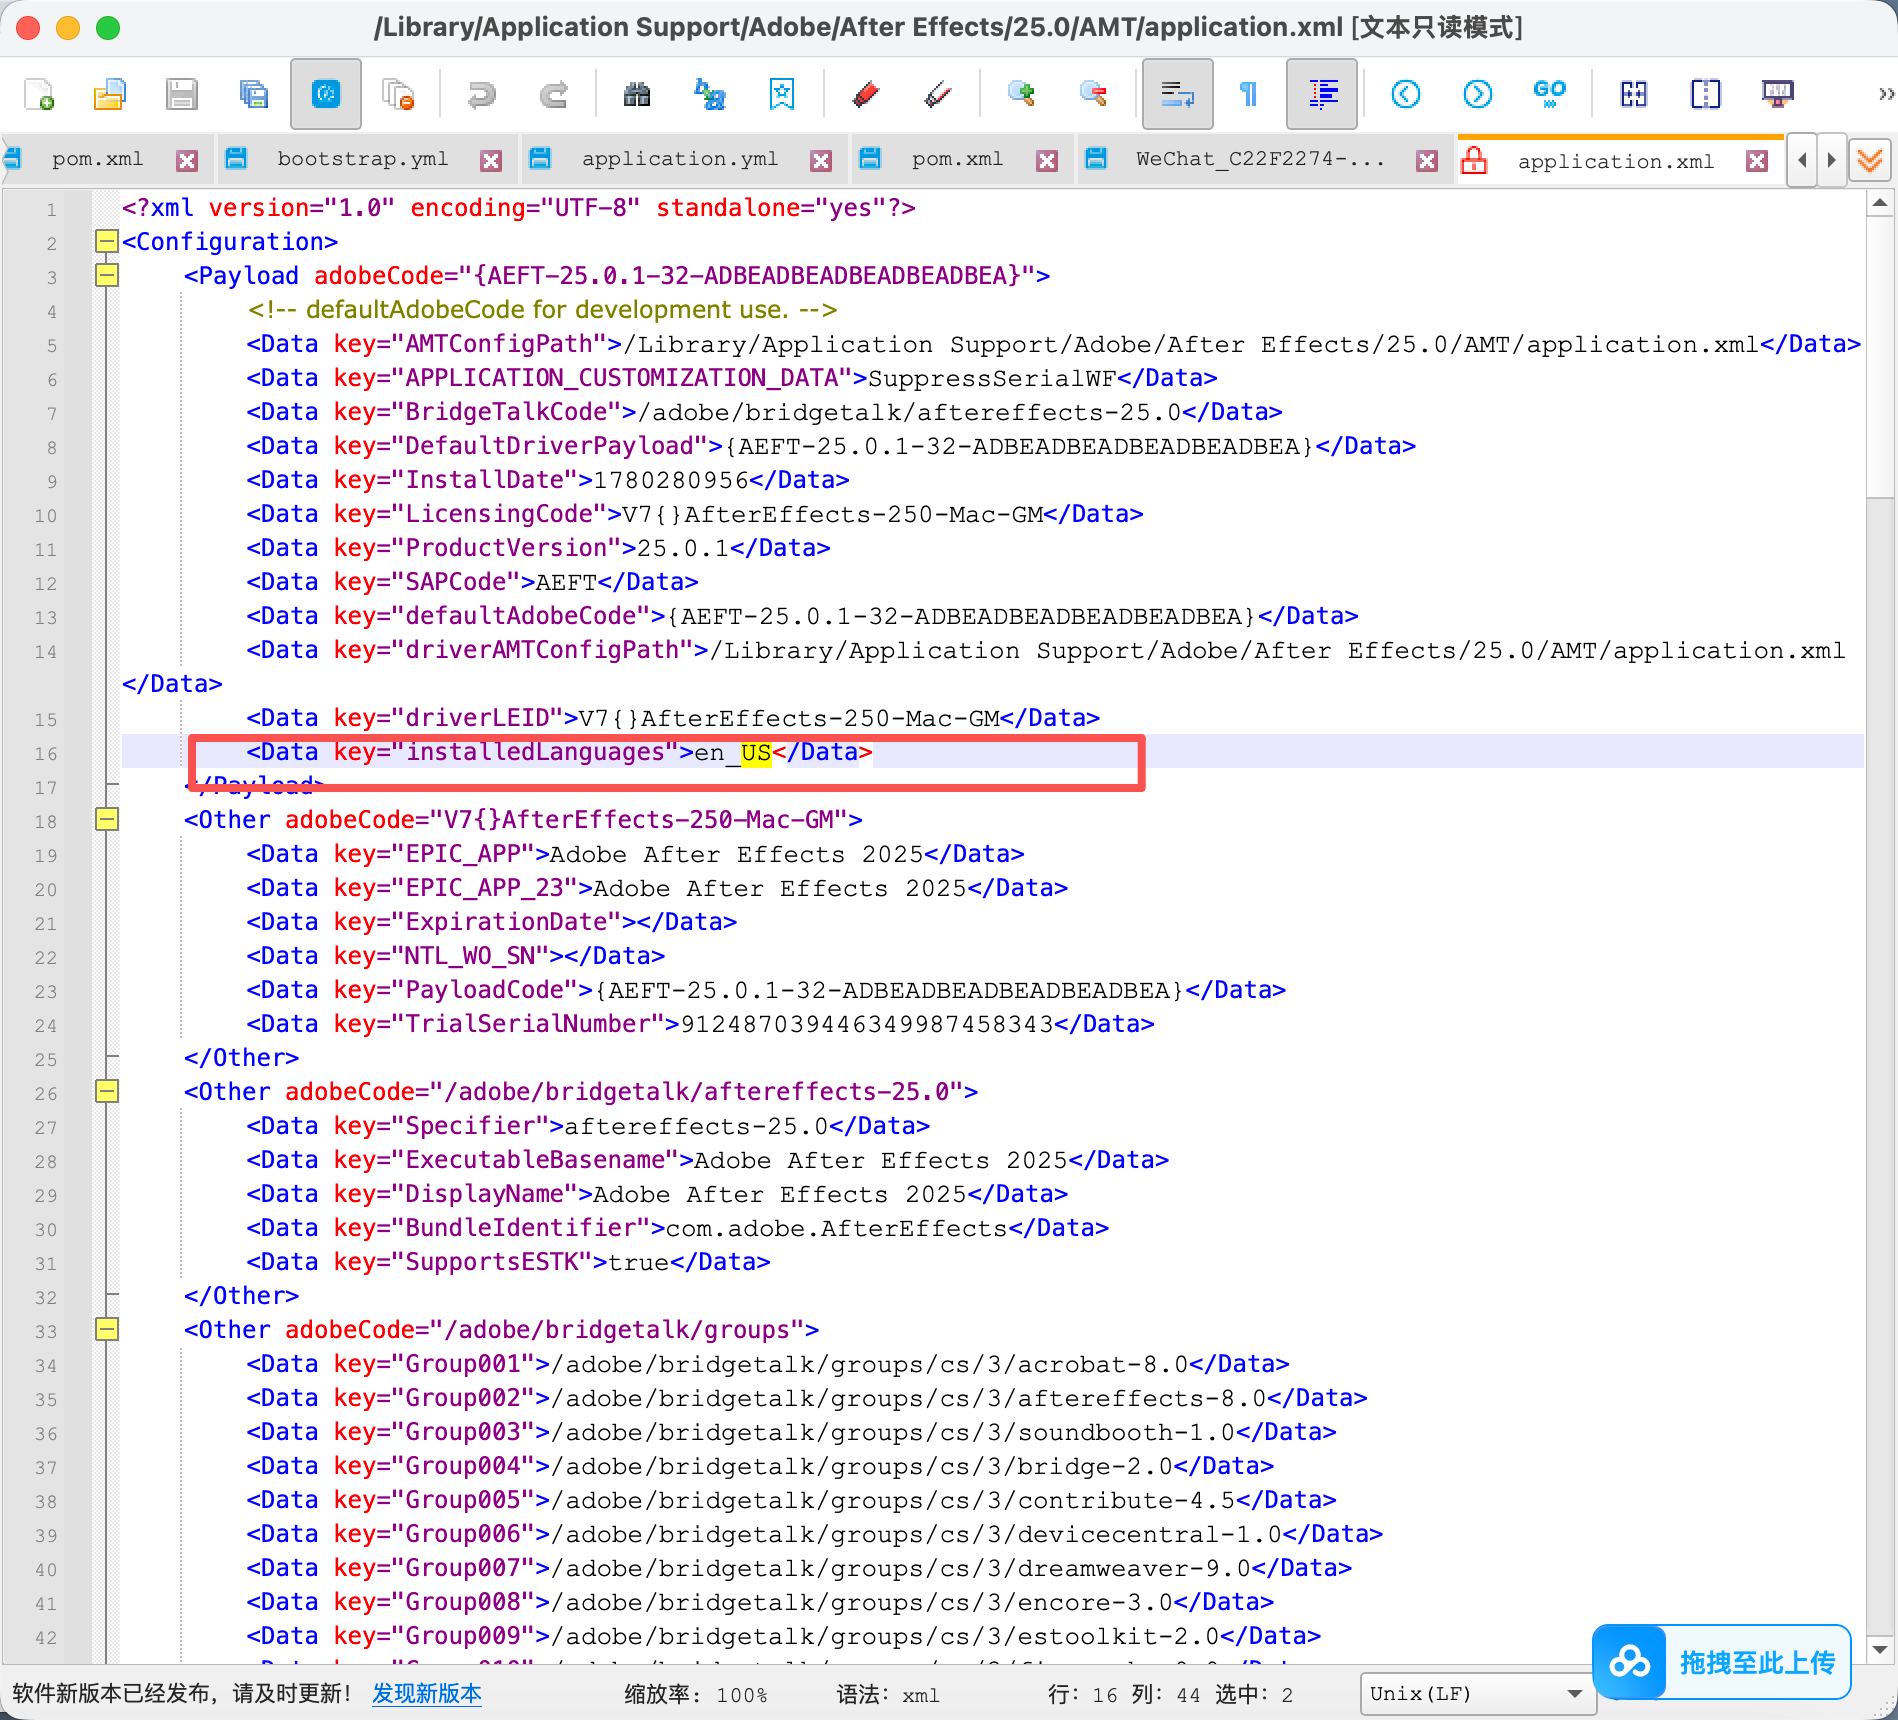Viewport: 1898px width, 1720px height.
Task: Click the close-all-files toolbar icon
Action: coord(398,94)
